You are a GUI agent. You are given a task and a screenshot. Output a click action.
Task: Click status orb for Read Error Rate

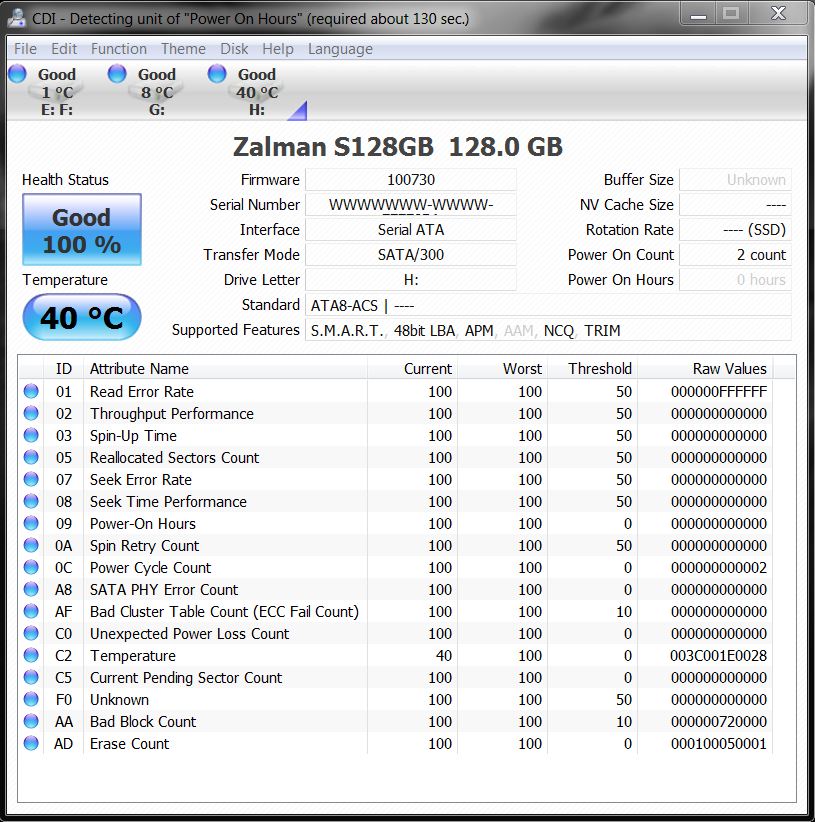point(31,392)
